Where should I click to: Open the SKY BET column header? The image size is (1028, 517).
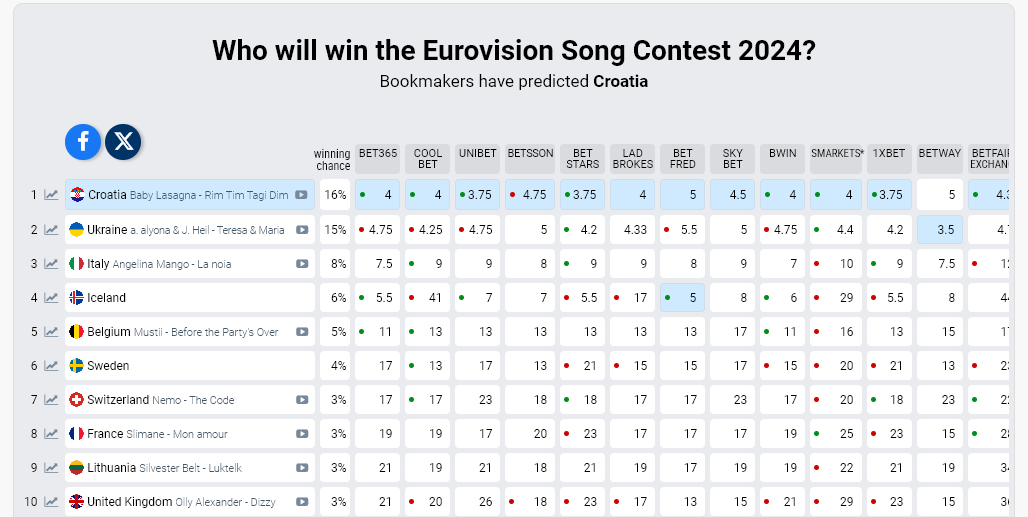(733, 158)
